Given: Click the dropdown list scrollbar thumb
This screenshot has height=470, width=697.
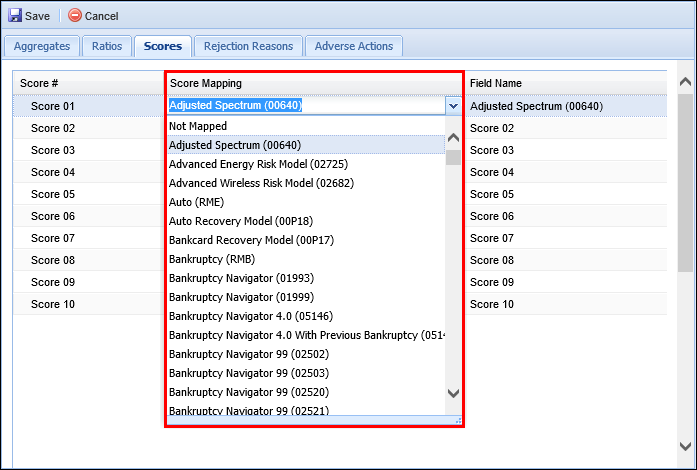Looking at the screenshot, I should click(453, 157).
